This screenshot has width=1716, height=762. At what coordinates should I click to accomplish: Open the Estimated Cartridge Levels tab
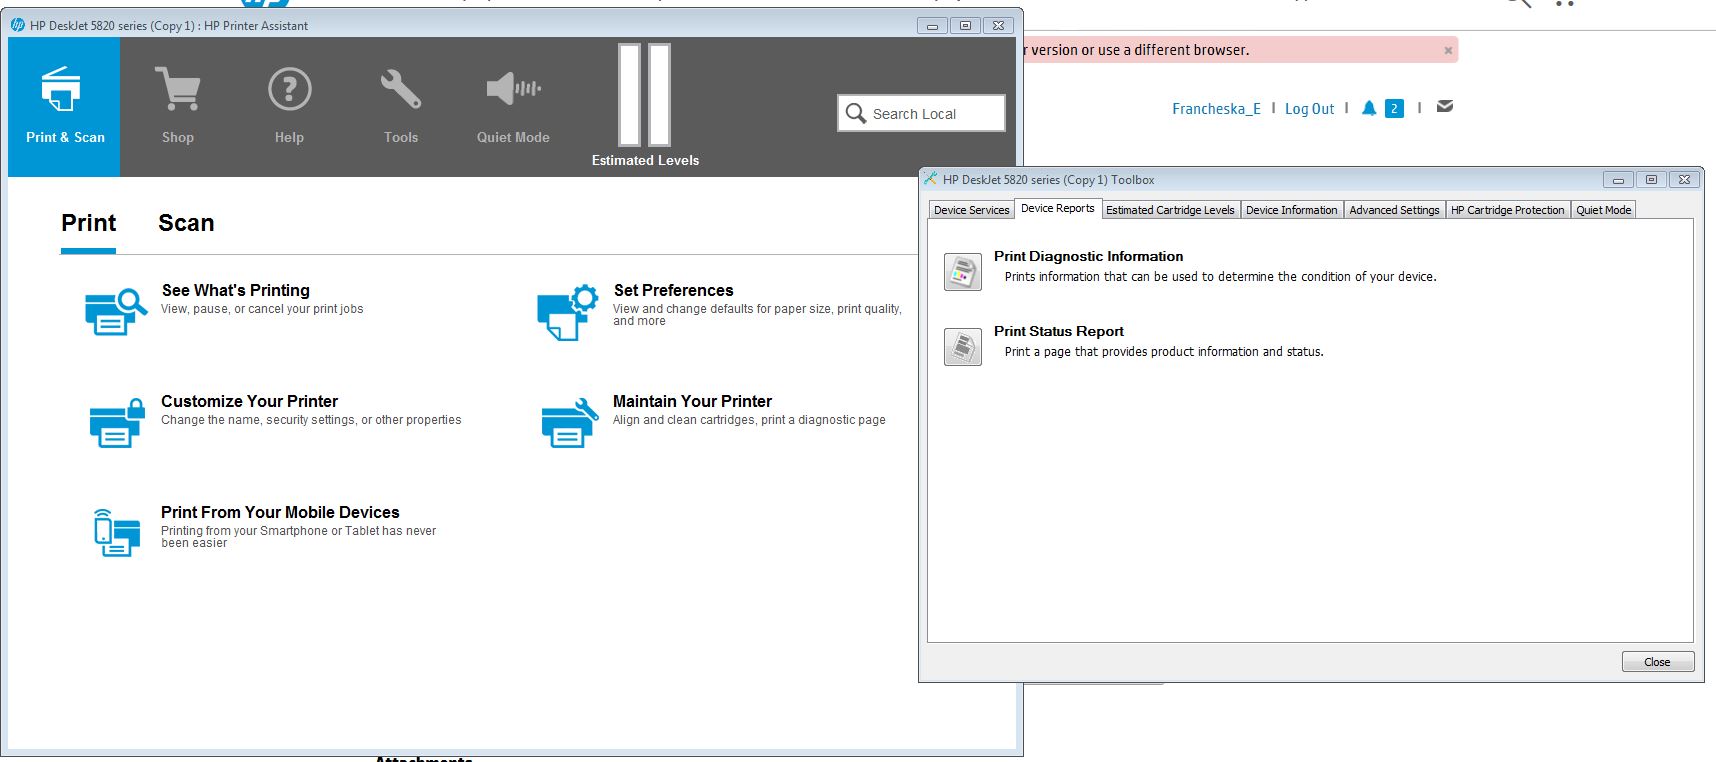point(1170,210)
